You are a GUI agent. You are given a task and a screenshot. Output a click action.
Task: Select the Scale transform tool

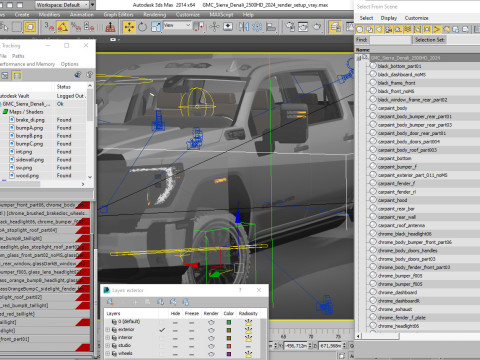tap(156, 27)
